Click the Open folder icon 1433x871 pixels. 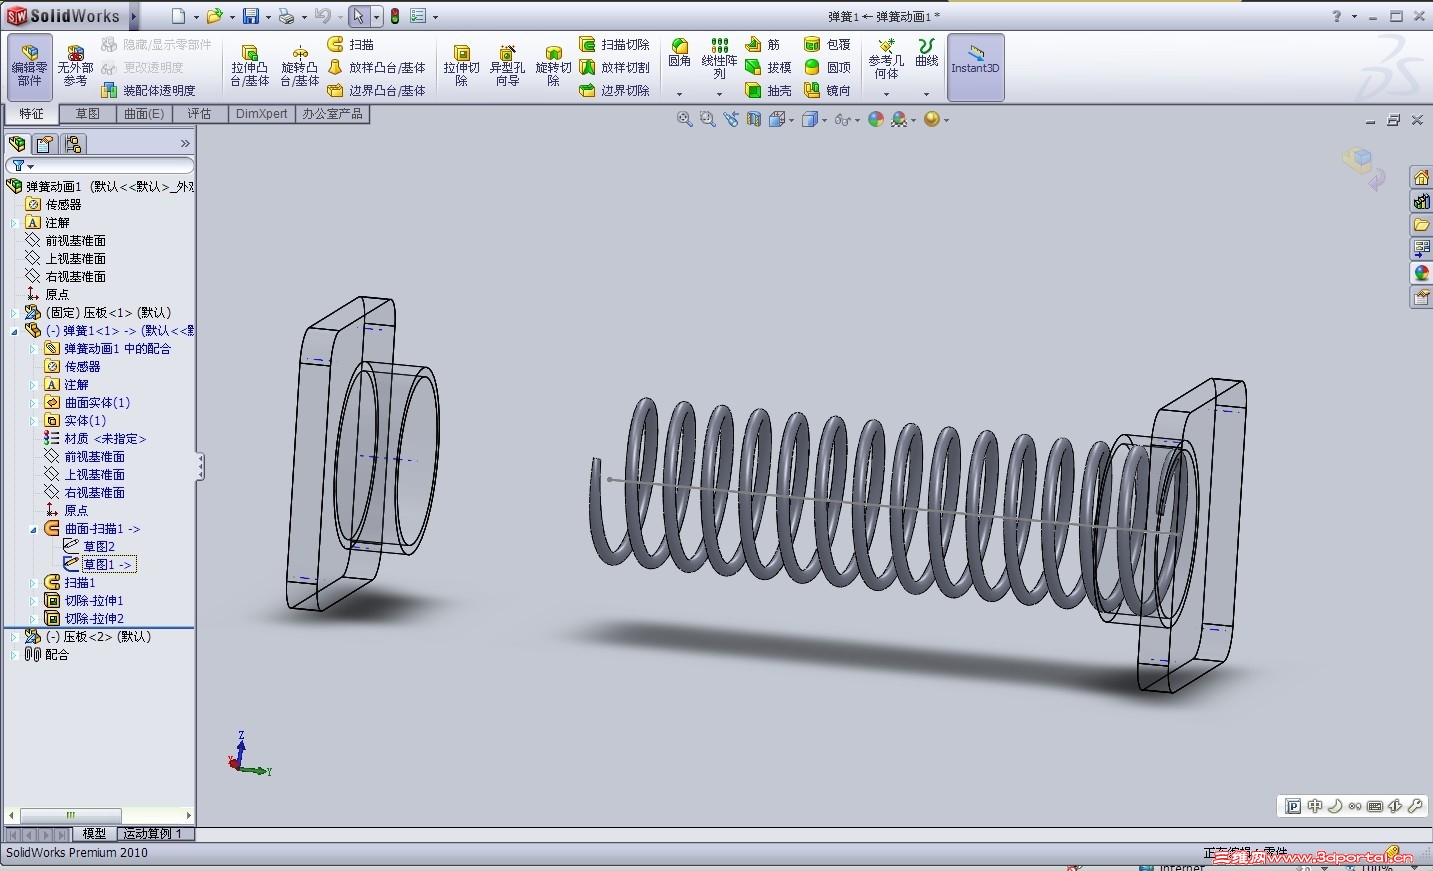(214, 16)
